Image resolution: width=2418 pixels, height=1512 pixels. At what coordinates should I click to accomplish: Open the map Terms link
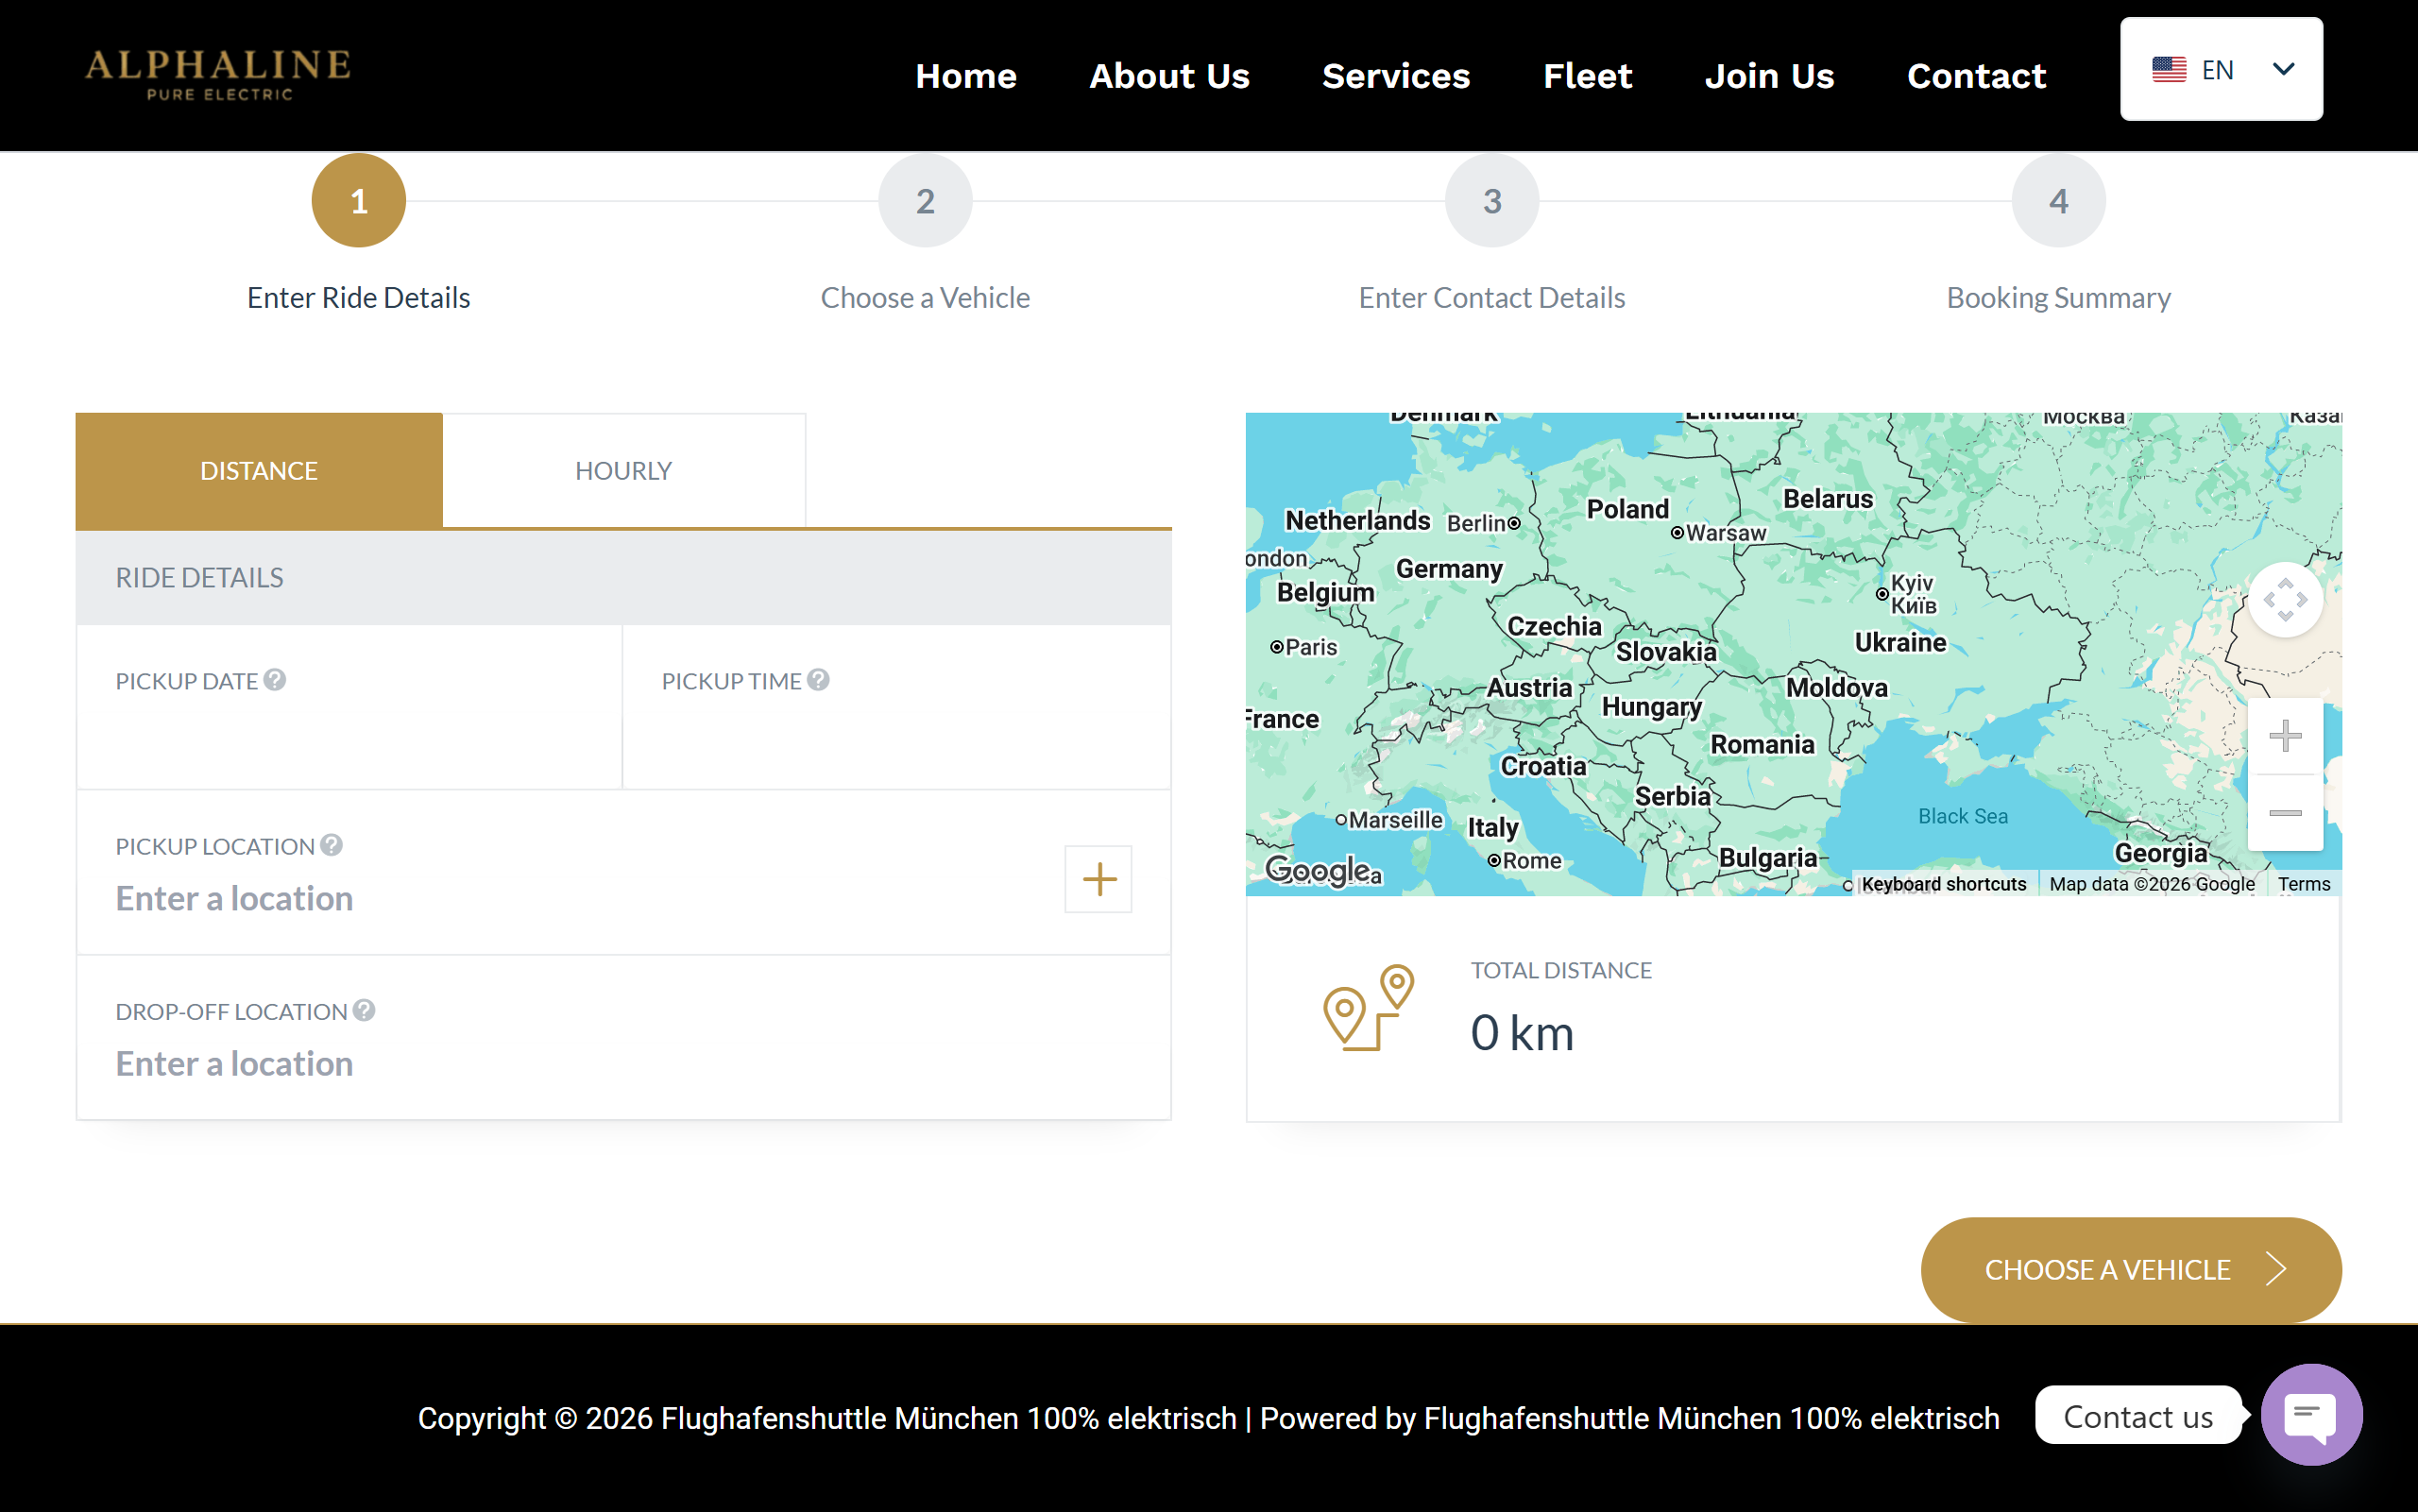pyautogui.click(x=2304, y=884)
